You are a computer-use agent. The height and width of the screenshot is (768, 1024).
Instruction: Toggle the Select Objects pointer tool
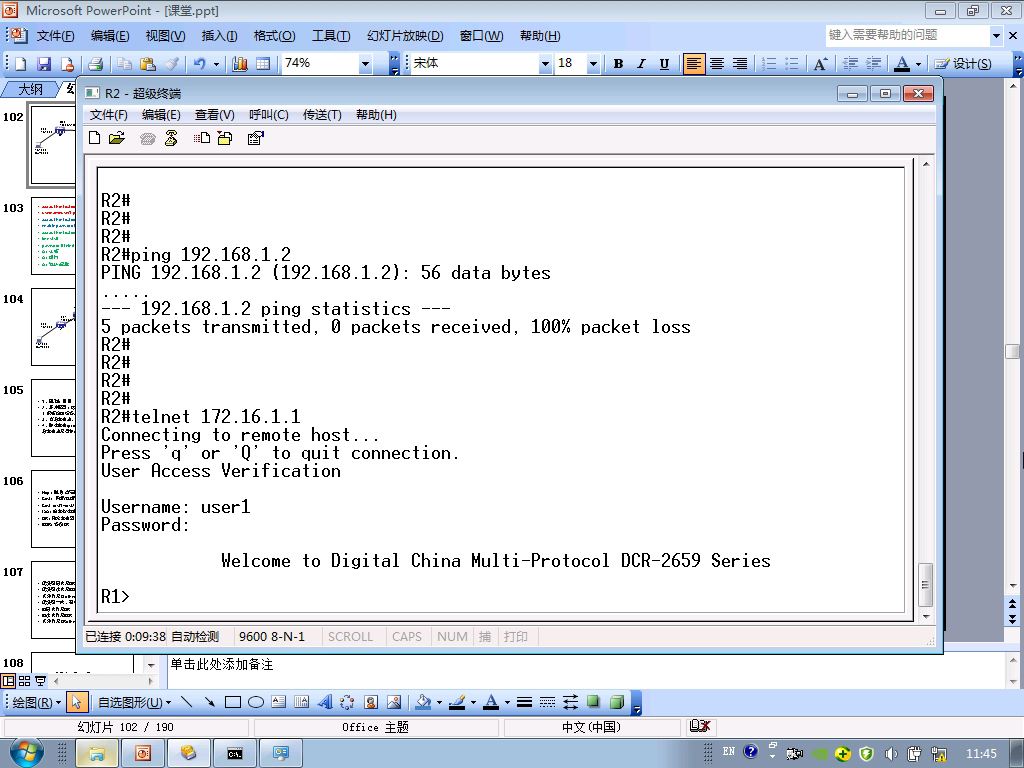point(76,702)
